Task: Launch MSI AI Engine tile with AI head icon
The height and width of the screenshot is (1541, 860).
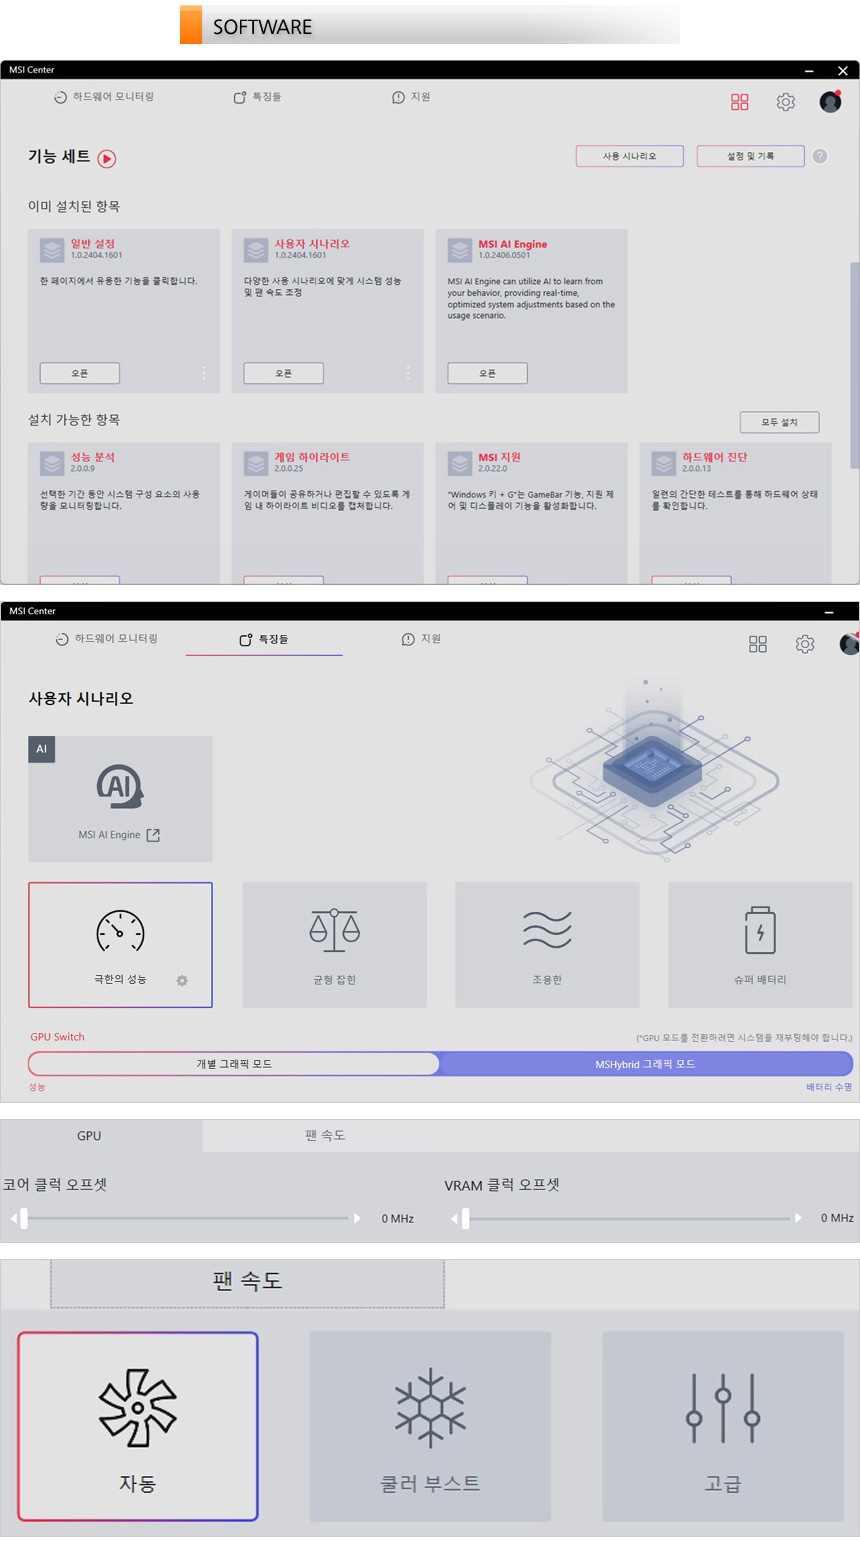Action: click(x=120, y=799)
